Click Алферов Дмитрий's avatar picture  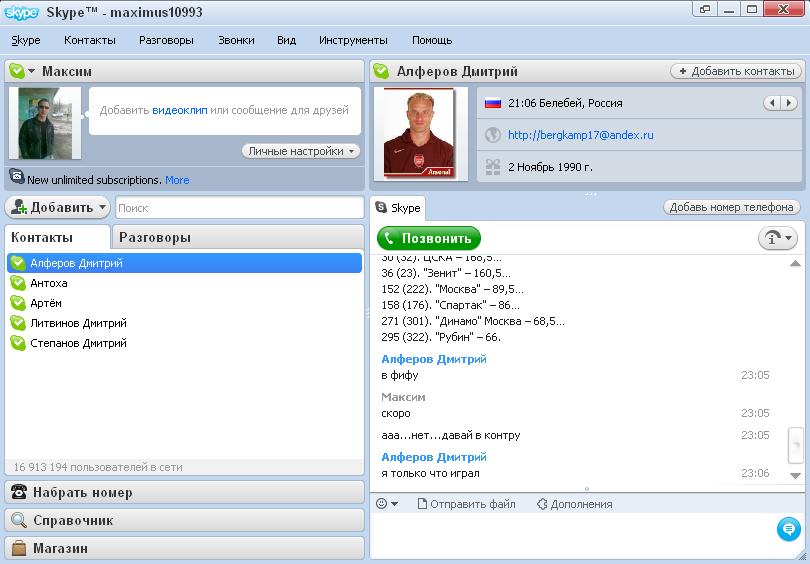point(420,134)
